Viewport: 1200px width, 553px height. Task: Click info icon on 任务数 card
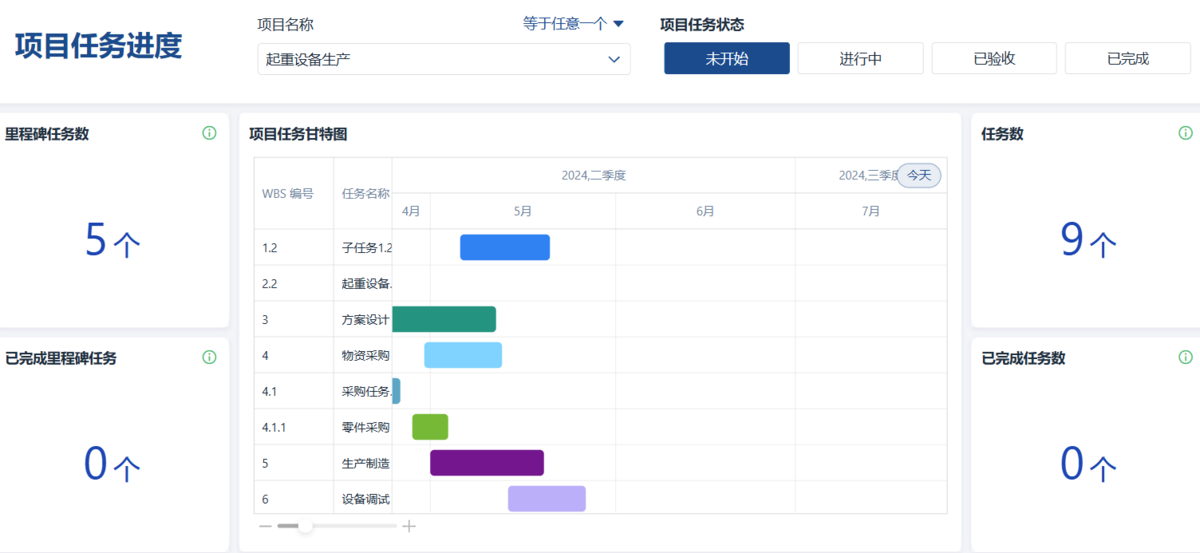tap(1185, 133)
